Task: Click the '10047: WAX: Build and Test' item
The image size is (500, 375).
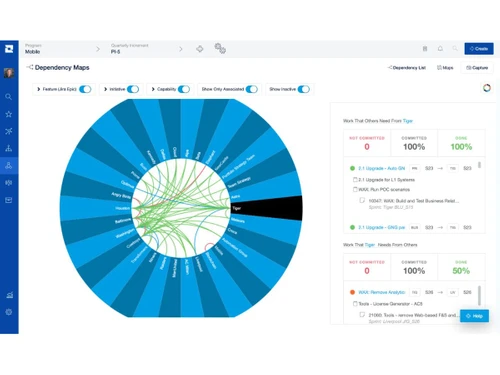Action: point(414,201)
